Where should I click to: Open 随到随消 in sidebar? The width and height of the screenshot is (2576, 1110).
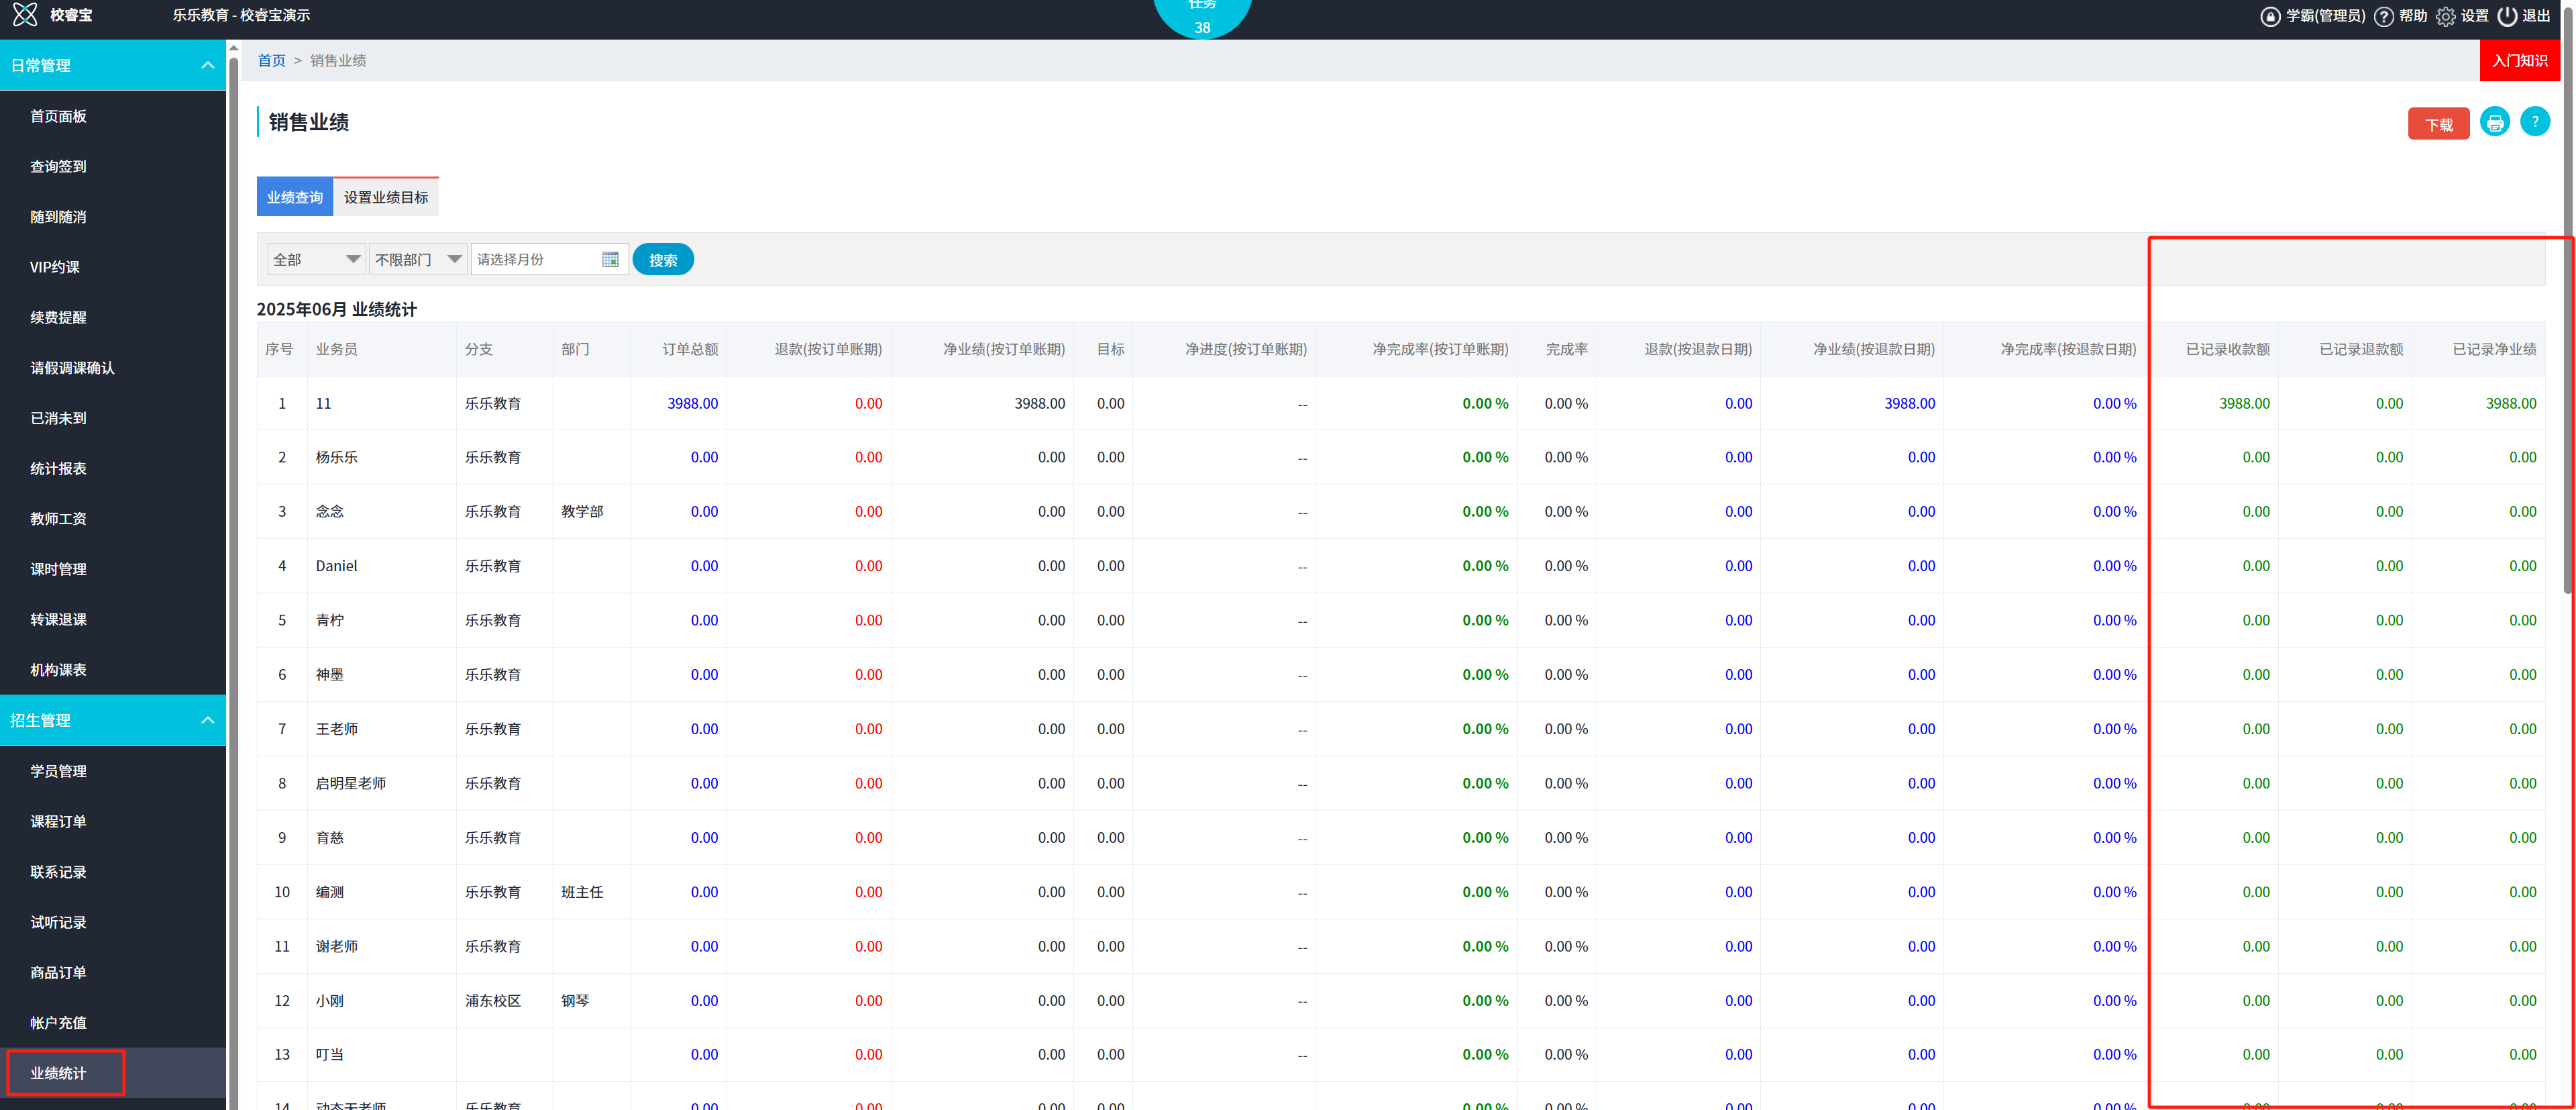[58, 217]
